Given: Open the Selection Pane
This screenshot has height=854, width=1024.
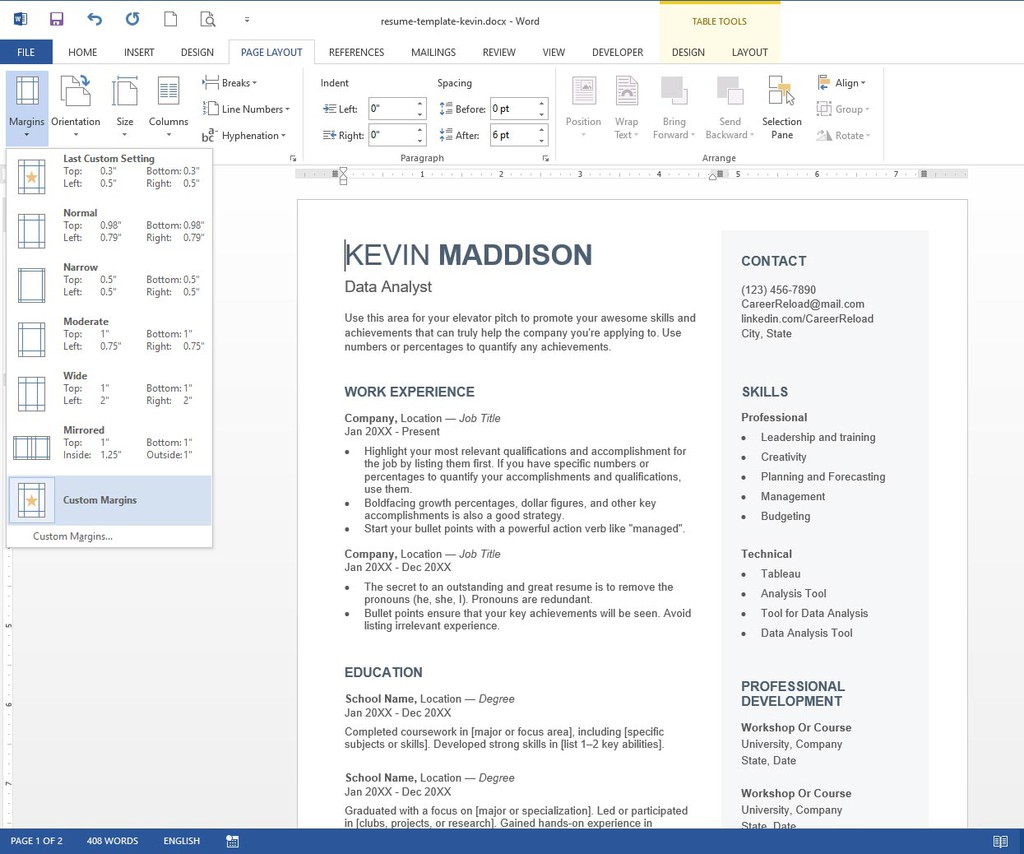Looking at the screenshot, I should tap(781, 105).
